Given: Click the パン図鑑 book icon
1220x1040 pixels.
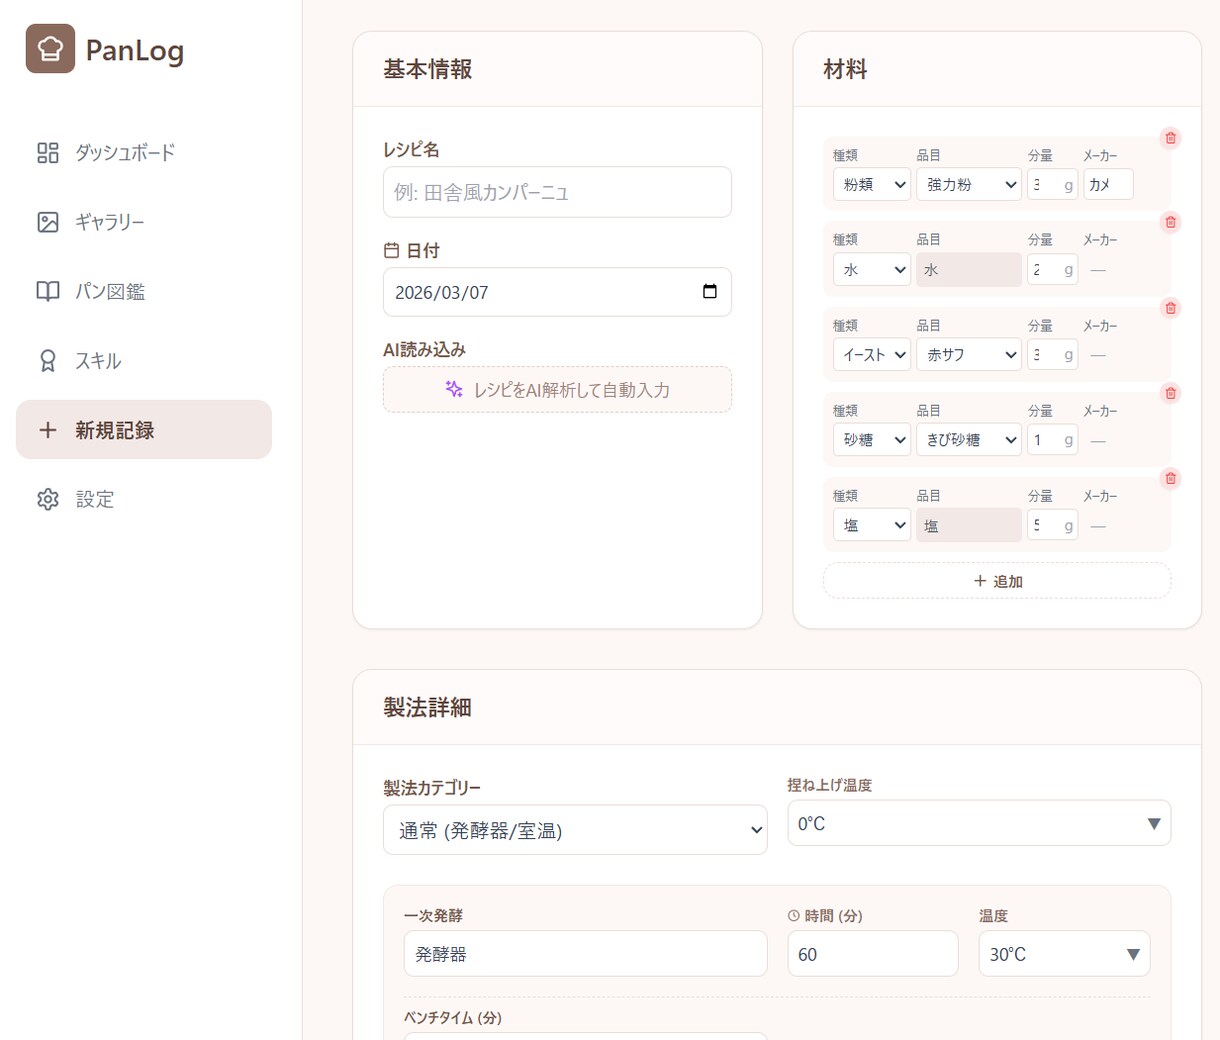Looking at the screenshot, I should [48, 291].
